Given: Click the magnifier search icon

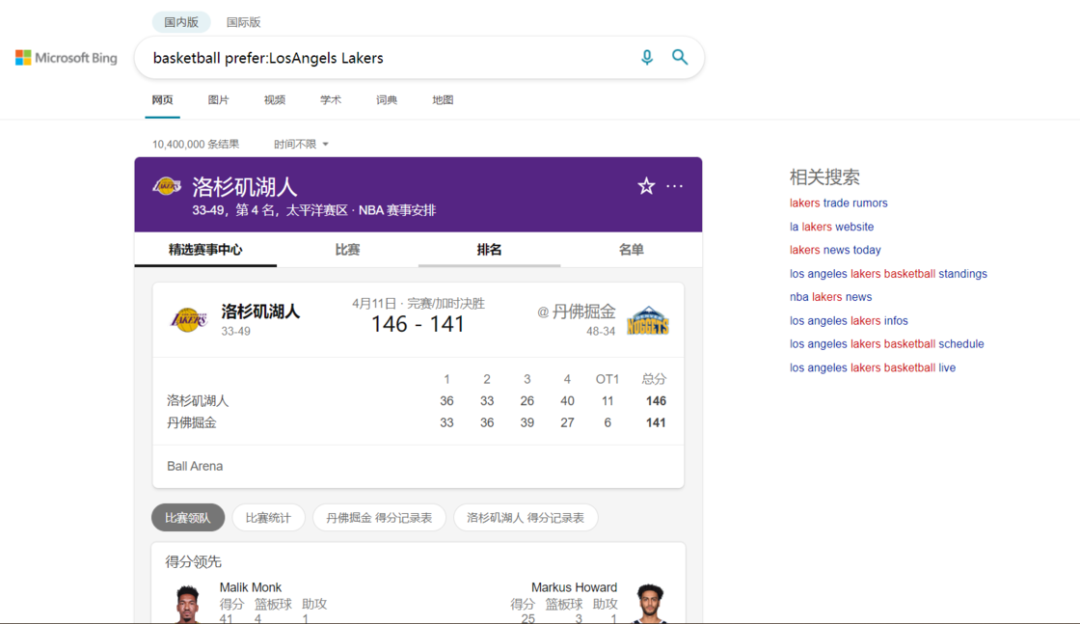Looking at the screenshot, I should 680,58.
